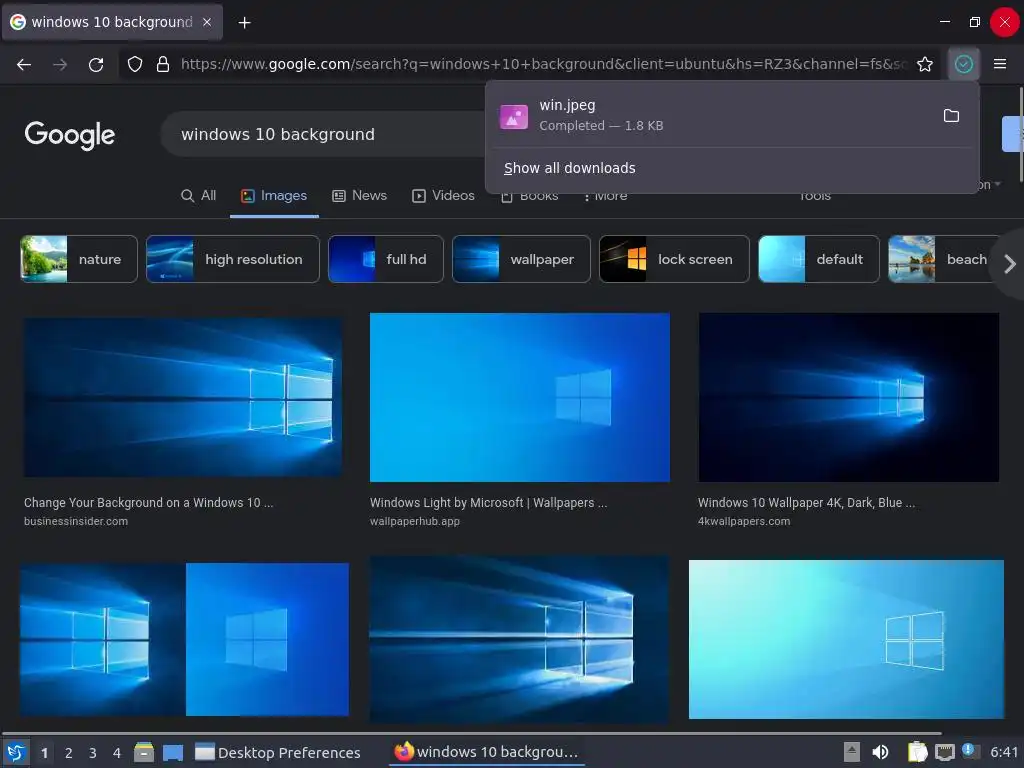Select the Images tab
This screenshot has width=1024, height=768.
(274, 195)
